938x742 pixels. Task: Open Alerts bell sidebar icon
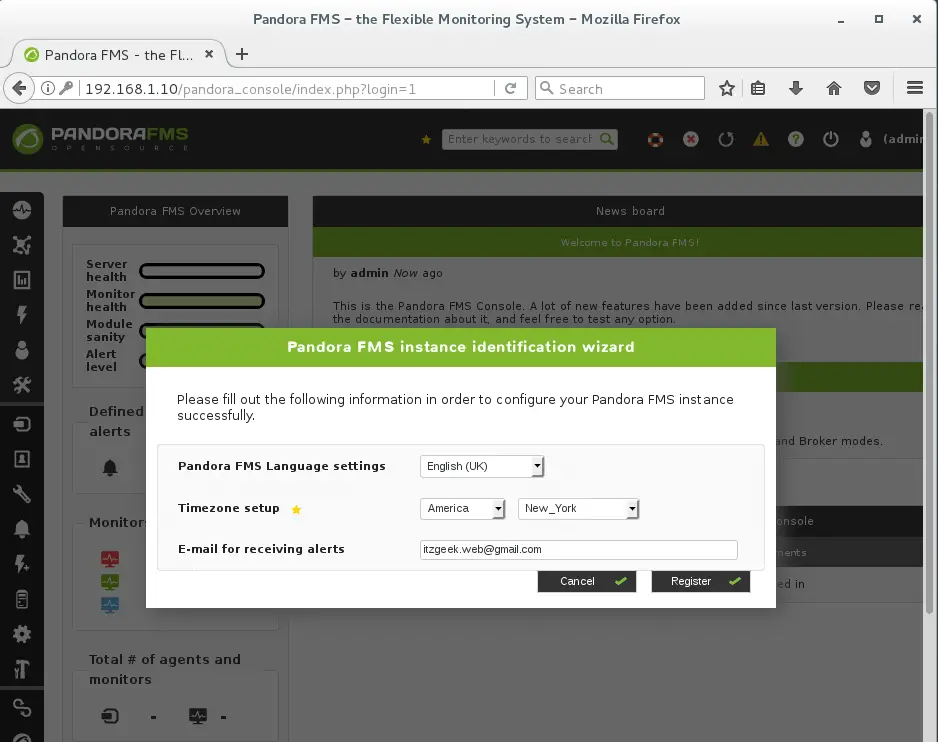coord(22,529)
